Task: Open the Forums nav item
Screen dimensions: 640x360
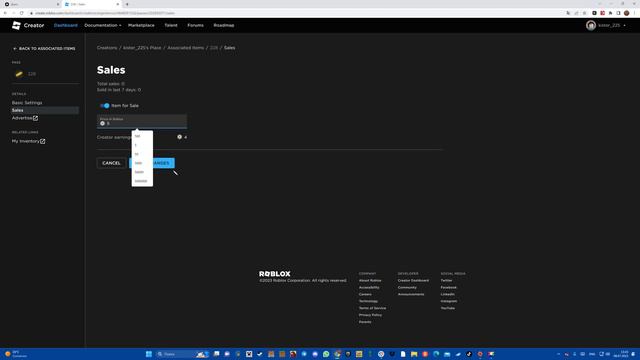Action: 196,25
